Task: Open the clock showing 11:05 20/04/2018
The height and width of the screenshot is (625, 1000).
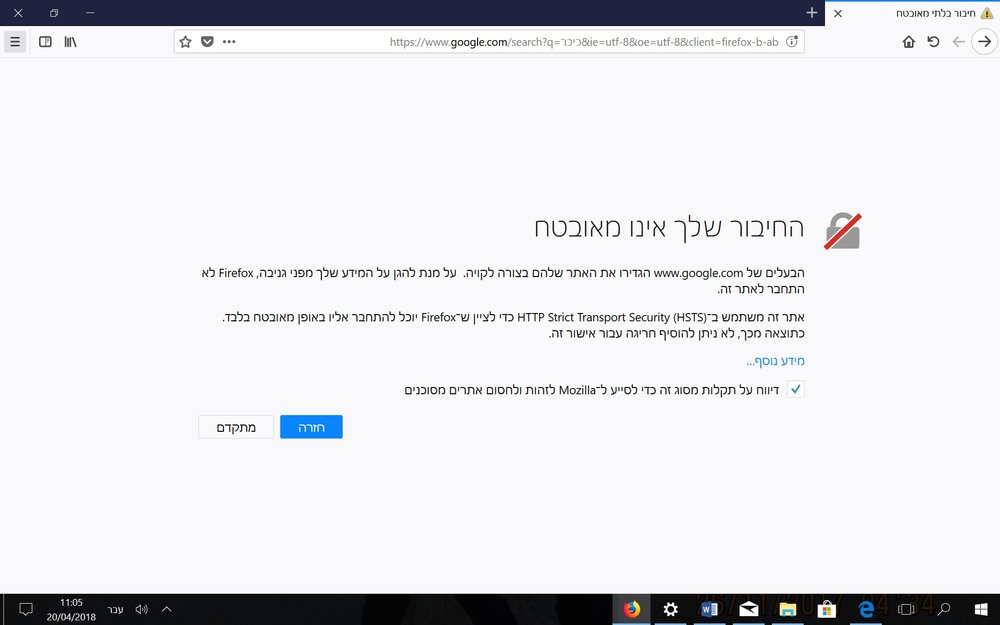Action: pyautogui.click(x=71, y=610)
